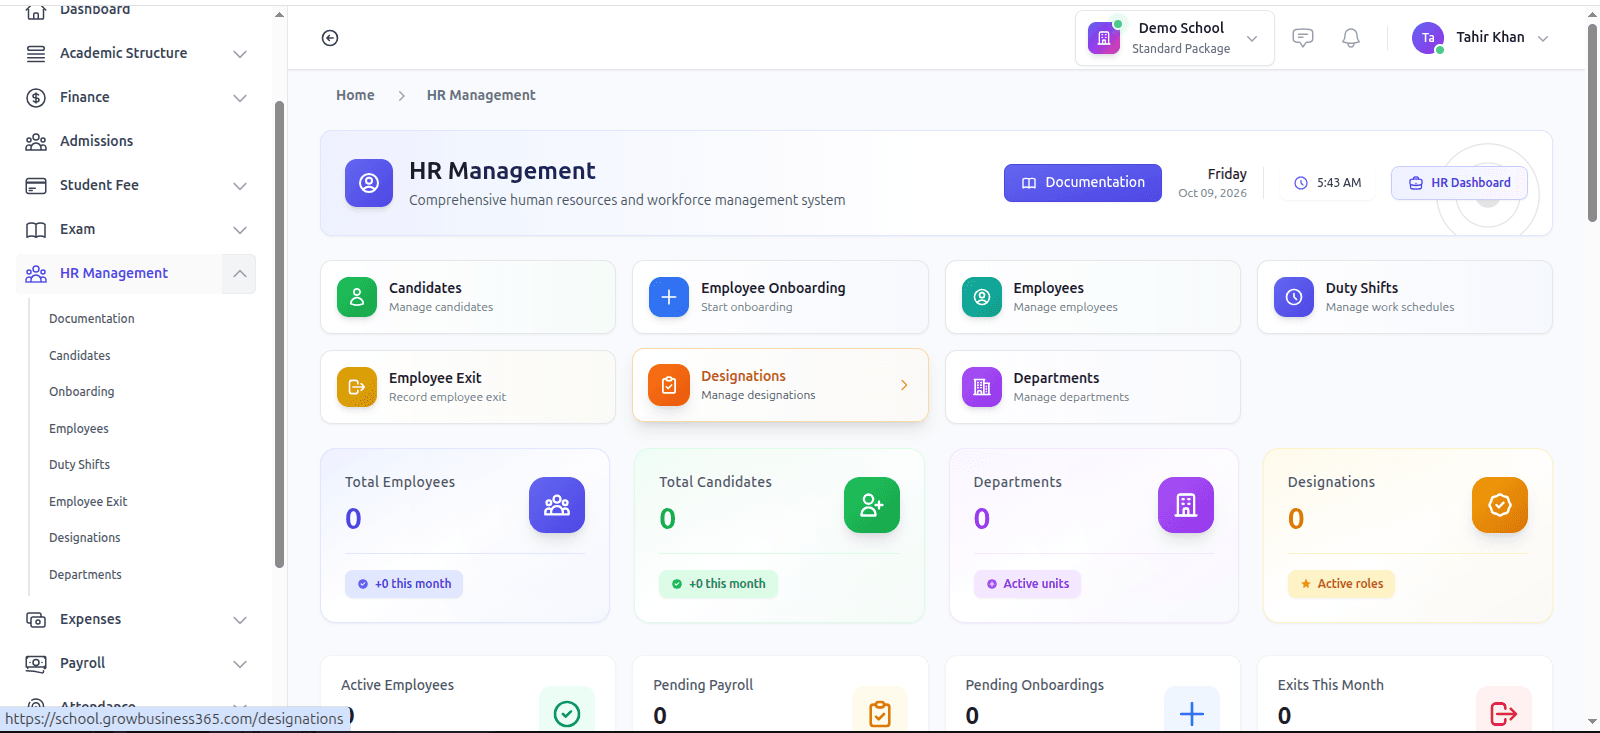Open the Employees quick-link card
This screenshot has height=733, width=1600.
[1092, 297]
